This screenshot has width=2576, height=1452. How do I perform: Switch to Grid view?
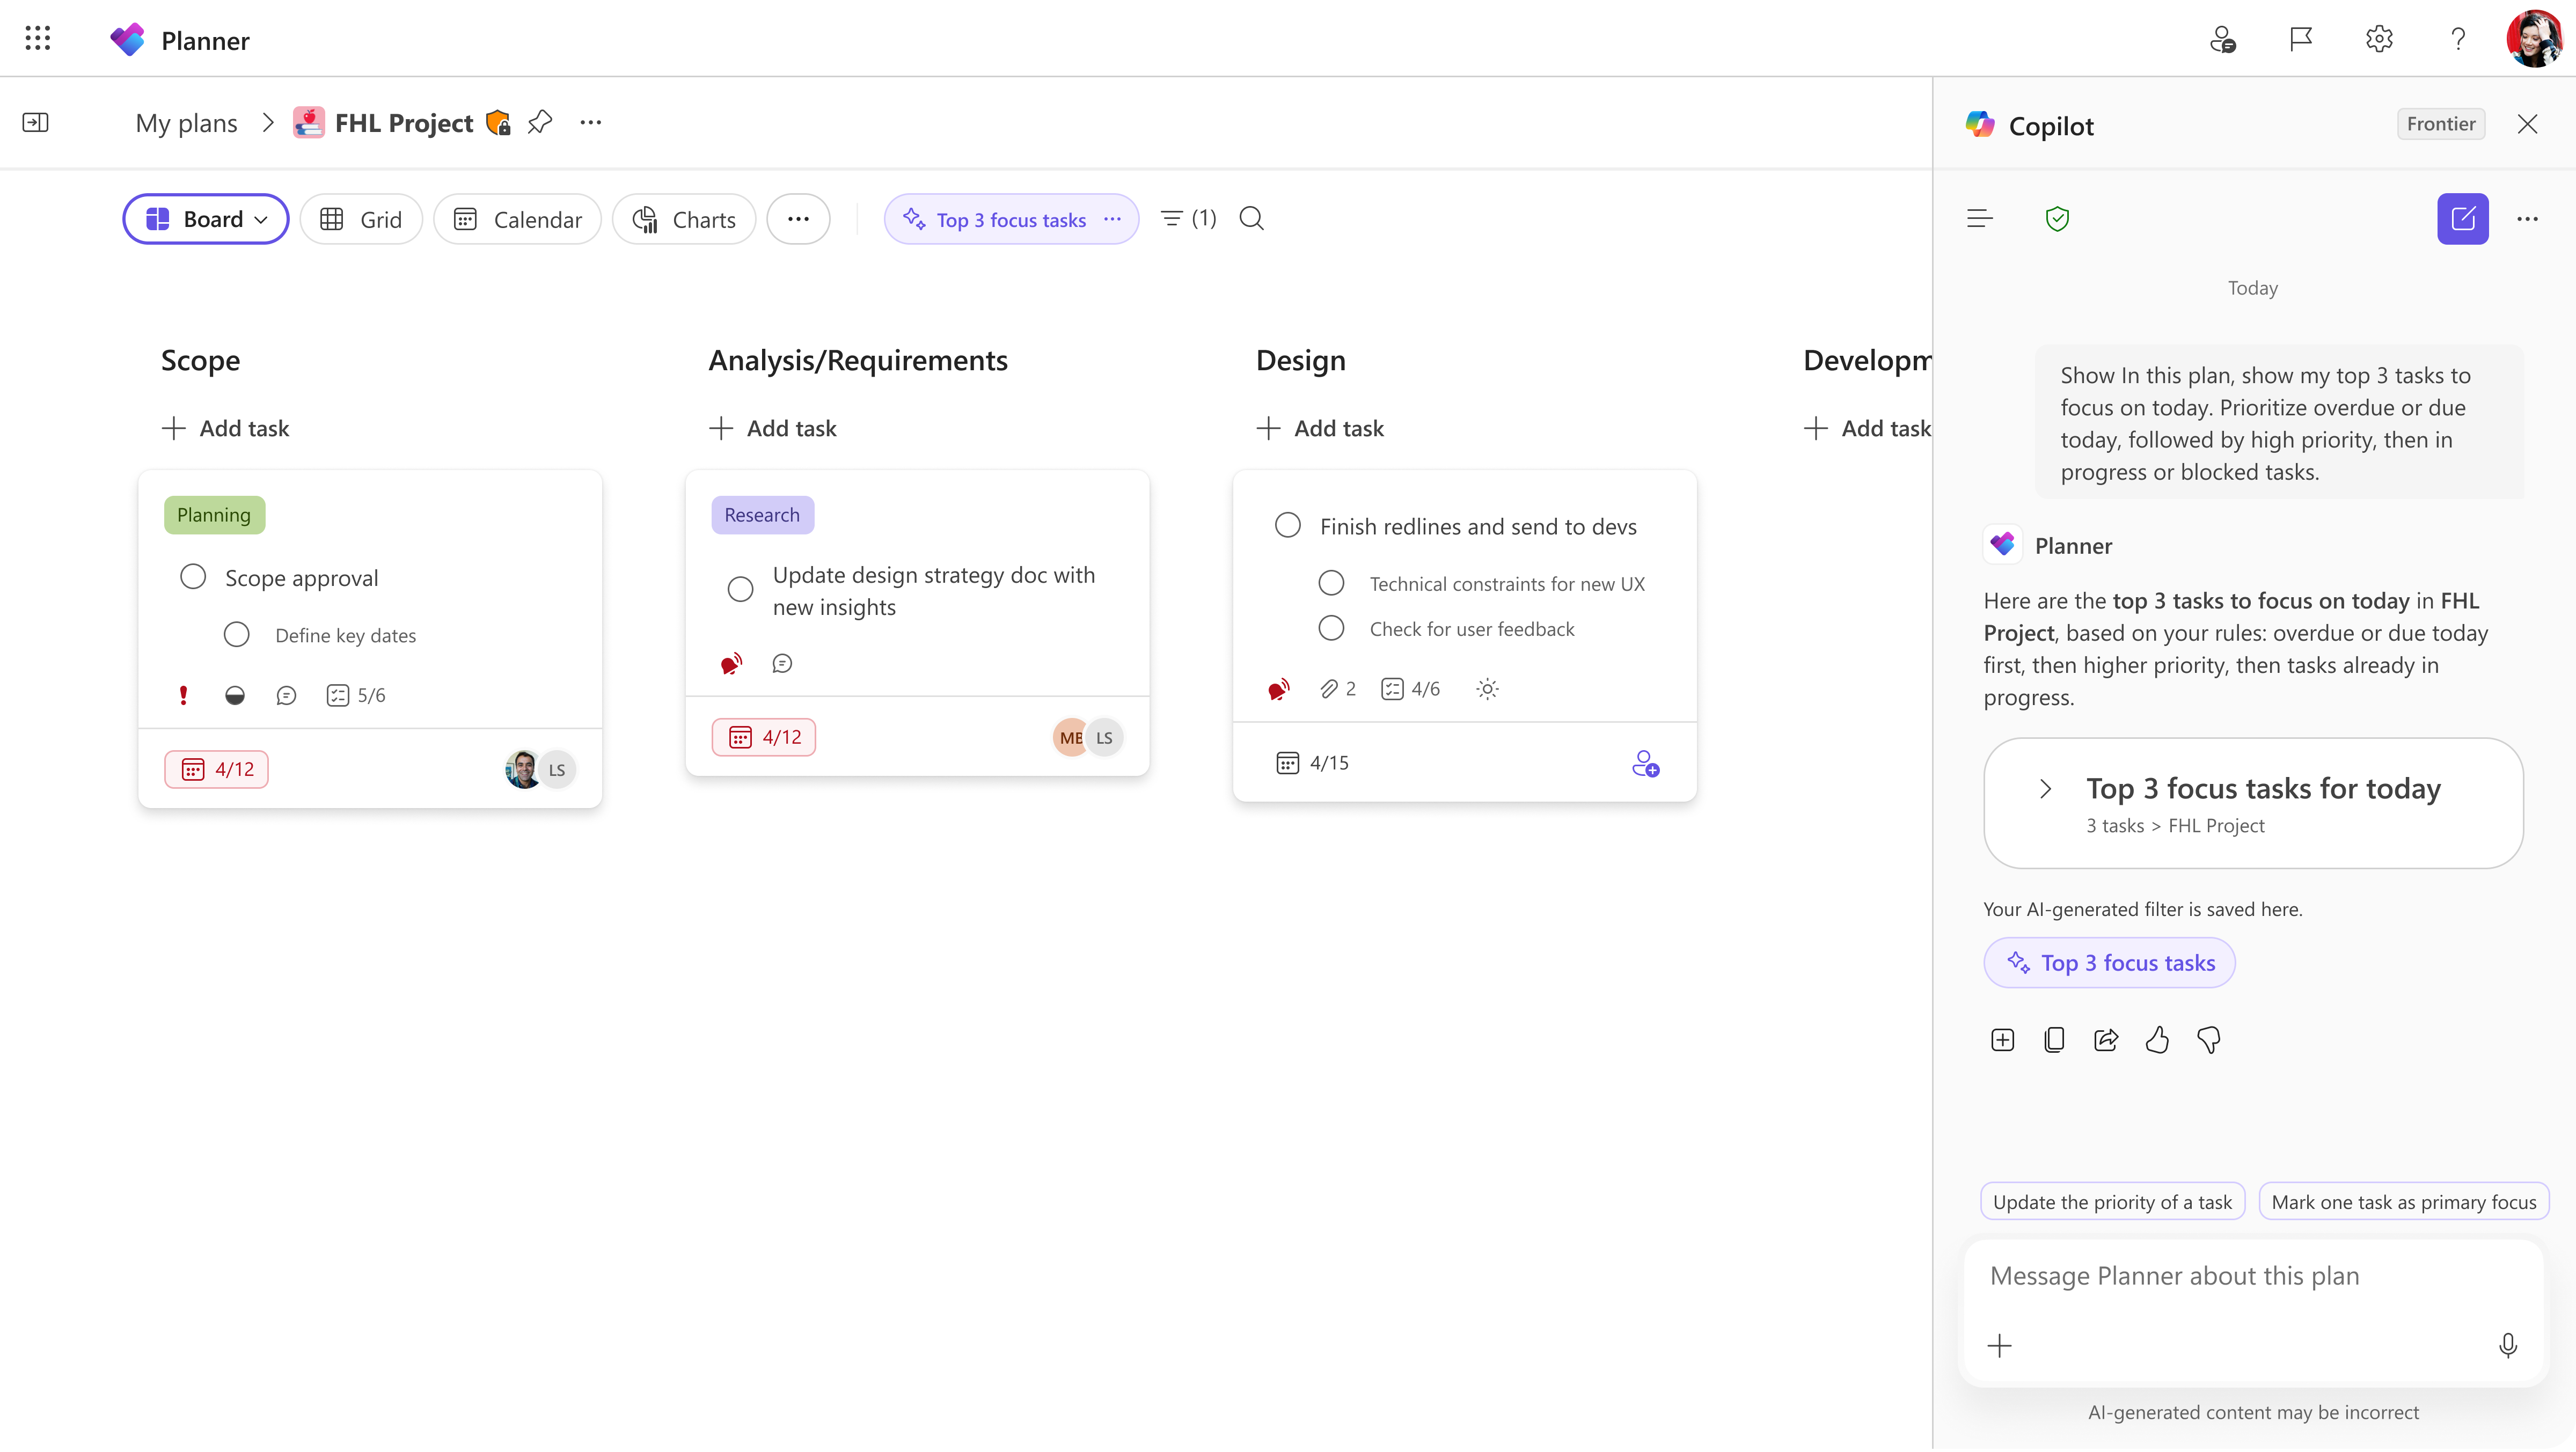(x=361, y=219)
